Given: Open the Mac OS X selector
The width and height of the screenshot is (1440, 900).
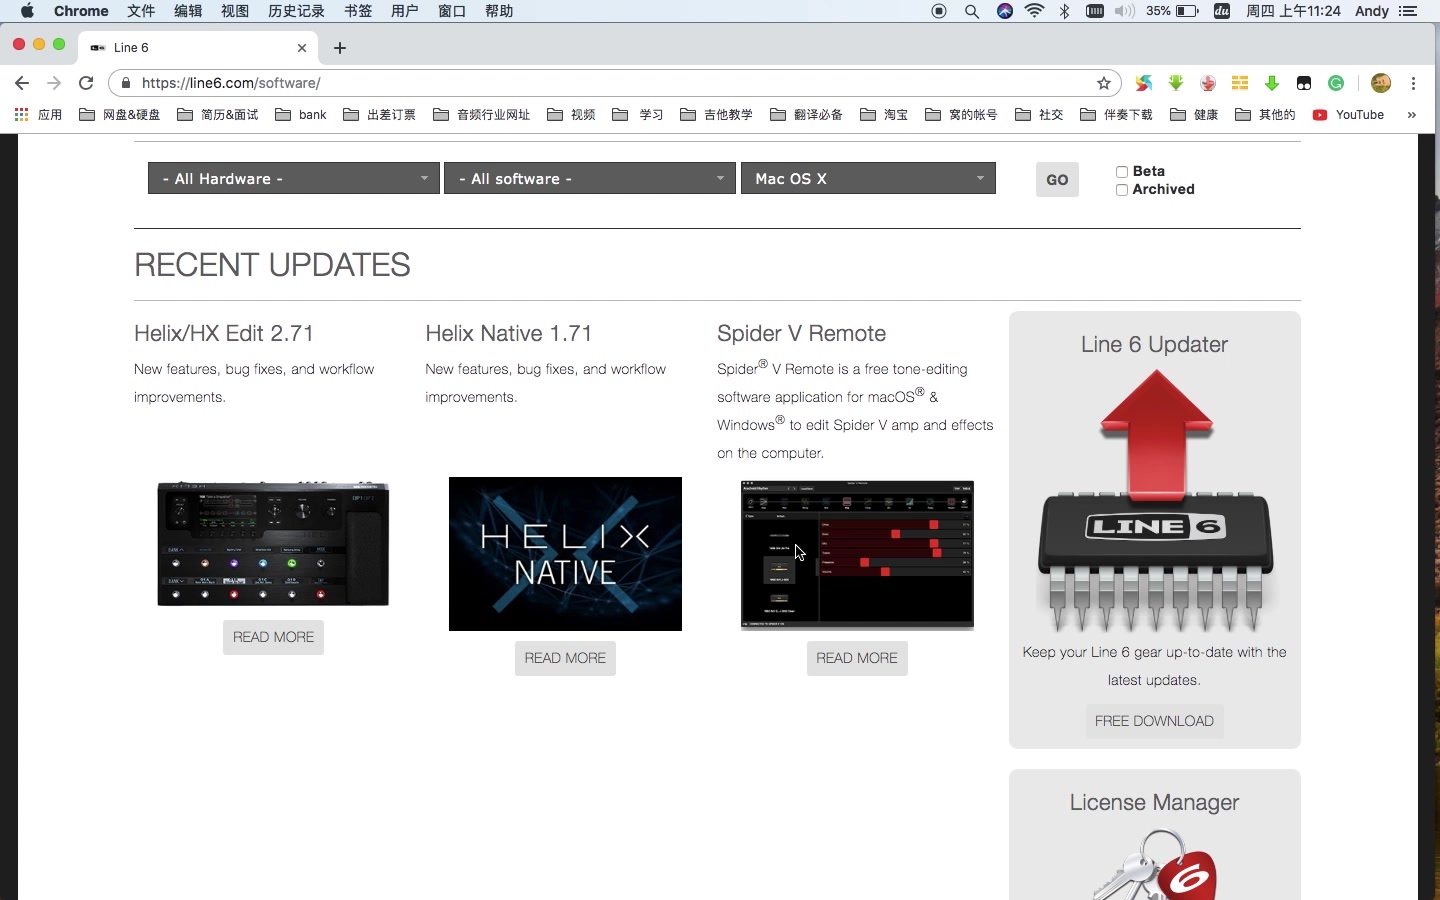Looking at the screenshot, I should point(868,178).
